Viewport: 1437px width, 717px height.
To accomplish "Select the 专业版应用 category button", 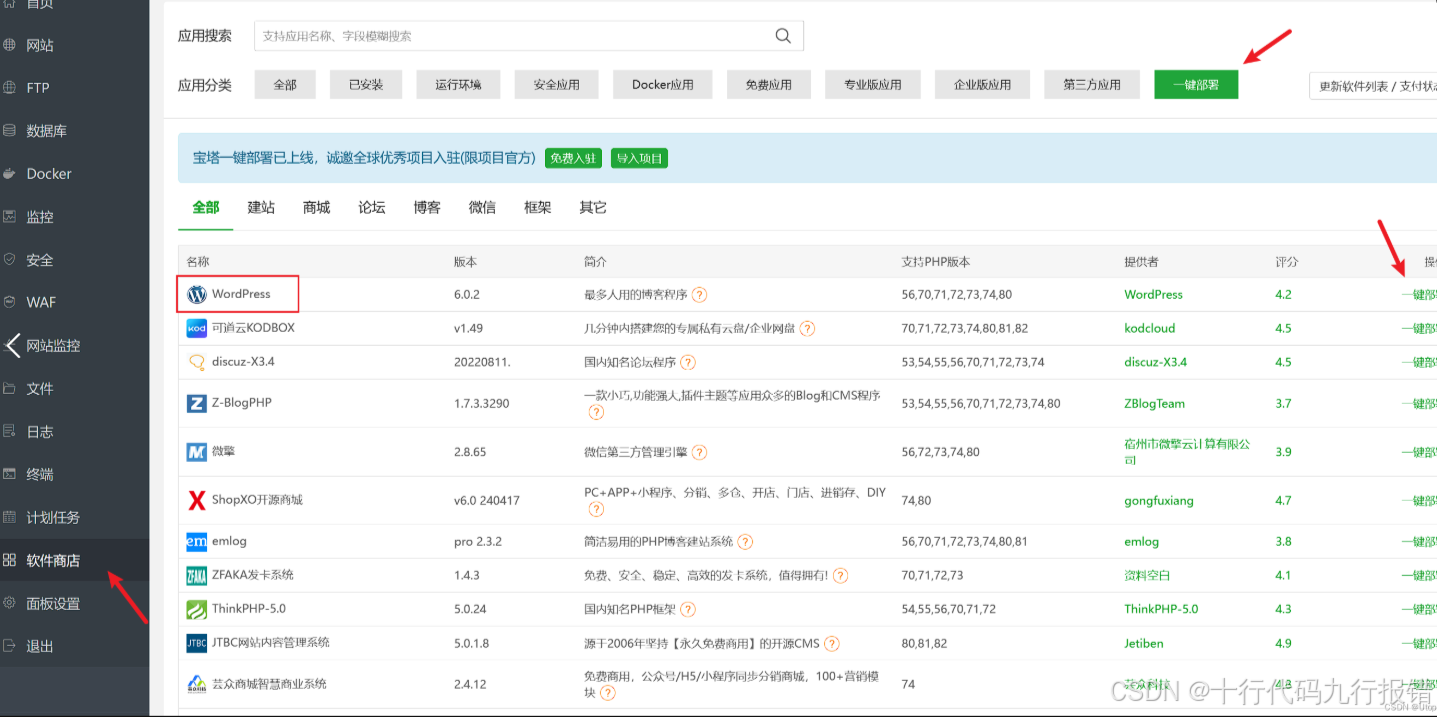I will [x=873, y=85].
